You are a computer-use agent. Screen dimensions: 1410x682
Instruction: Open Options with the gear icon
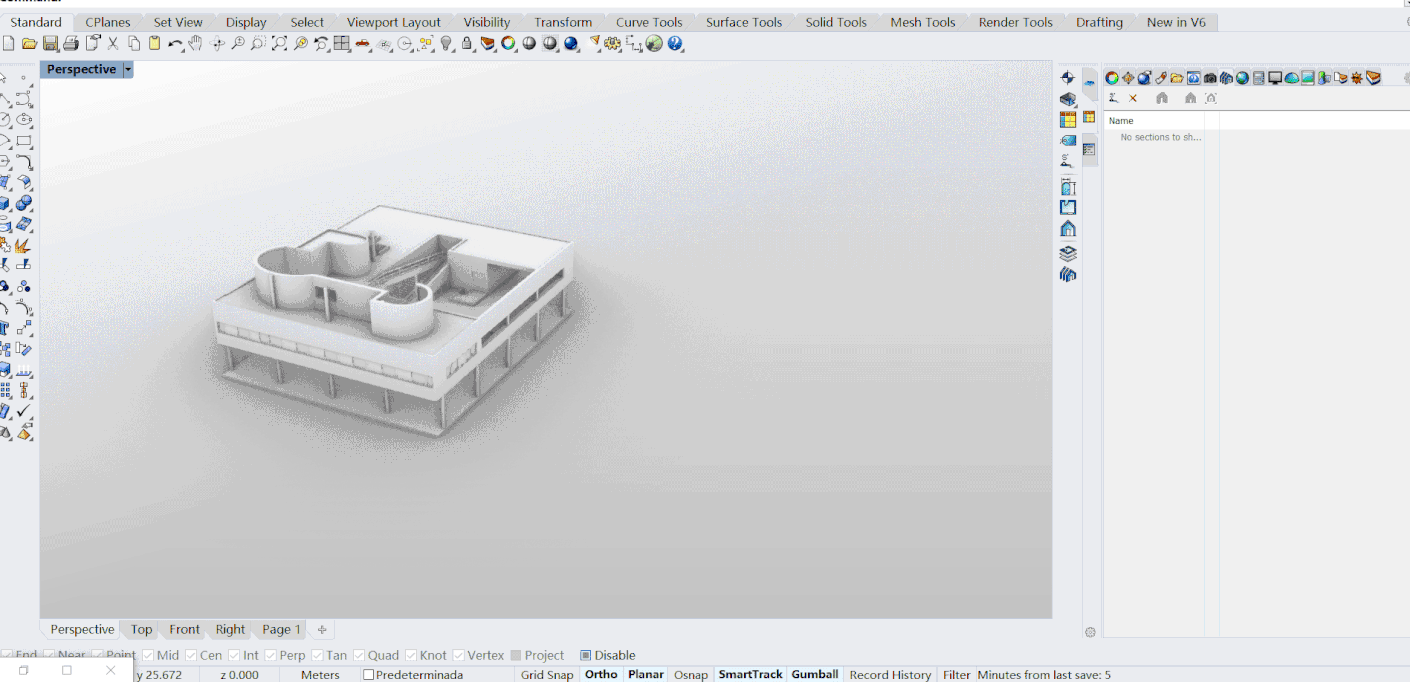613,44
